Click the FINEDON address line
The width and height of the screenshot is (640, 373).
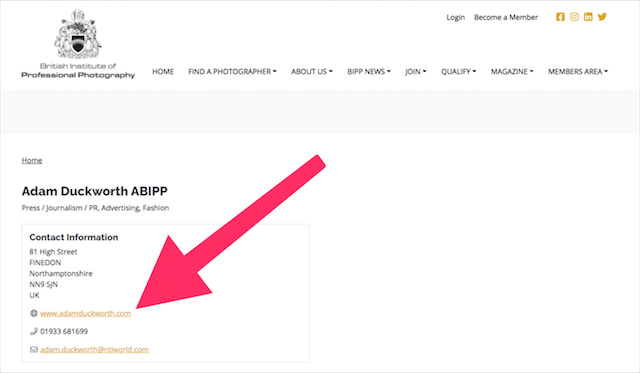pos(45,262)
